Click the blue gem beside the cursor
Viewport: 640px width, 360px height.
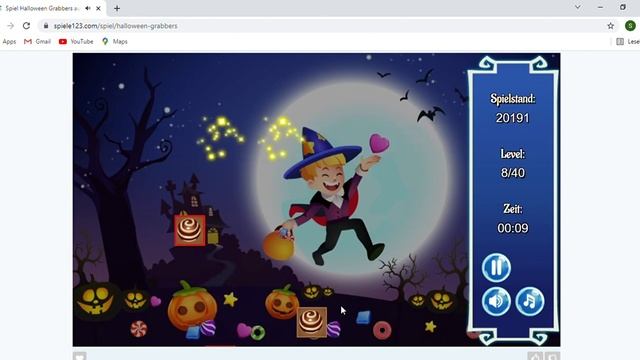(x=363, y=317)
